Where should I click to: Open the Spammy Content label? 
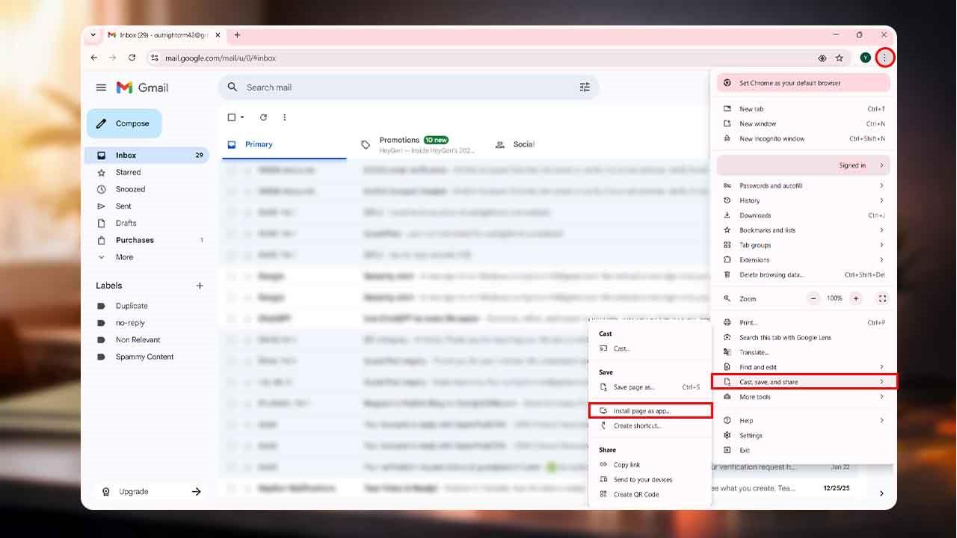(147, 357)
